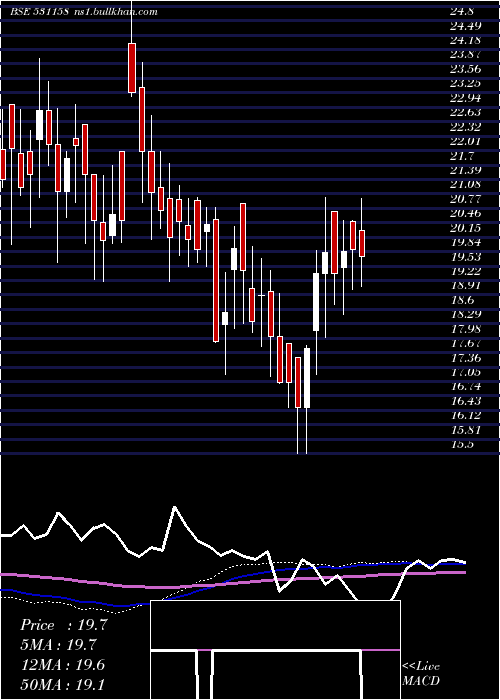Click the 15.81 price axis label
This screenshot has height=700, width=500.
(465, 430)
